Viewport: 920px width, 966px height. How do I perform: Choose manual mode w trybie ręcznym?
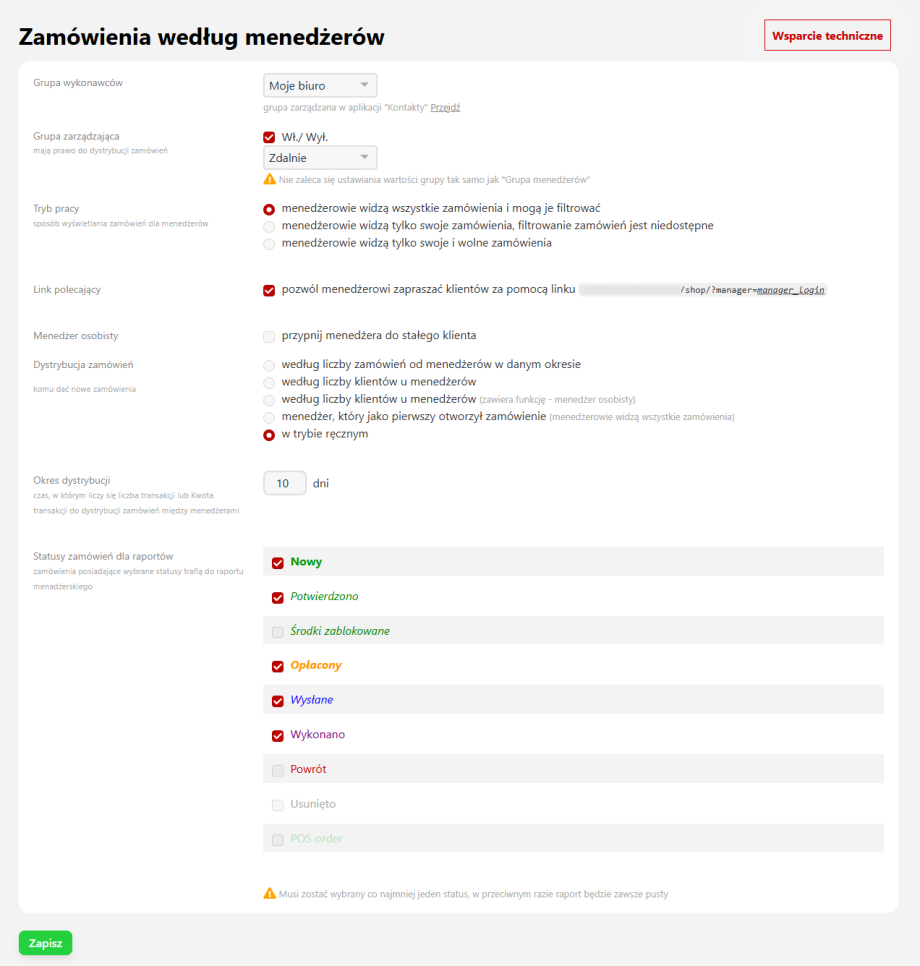269,435
